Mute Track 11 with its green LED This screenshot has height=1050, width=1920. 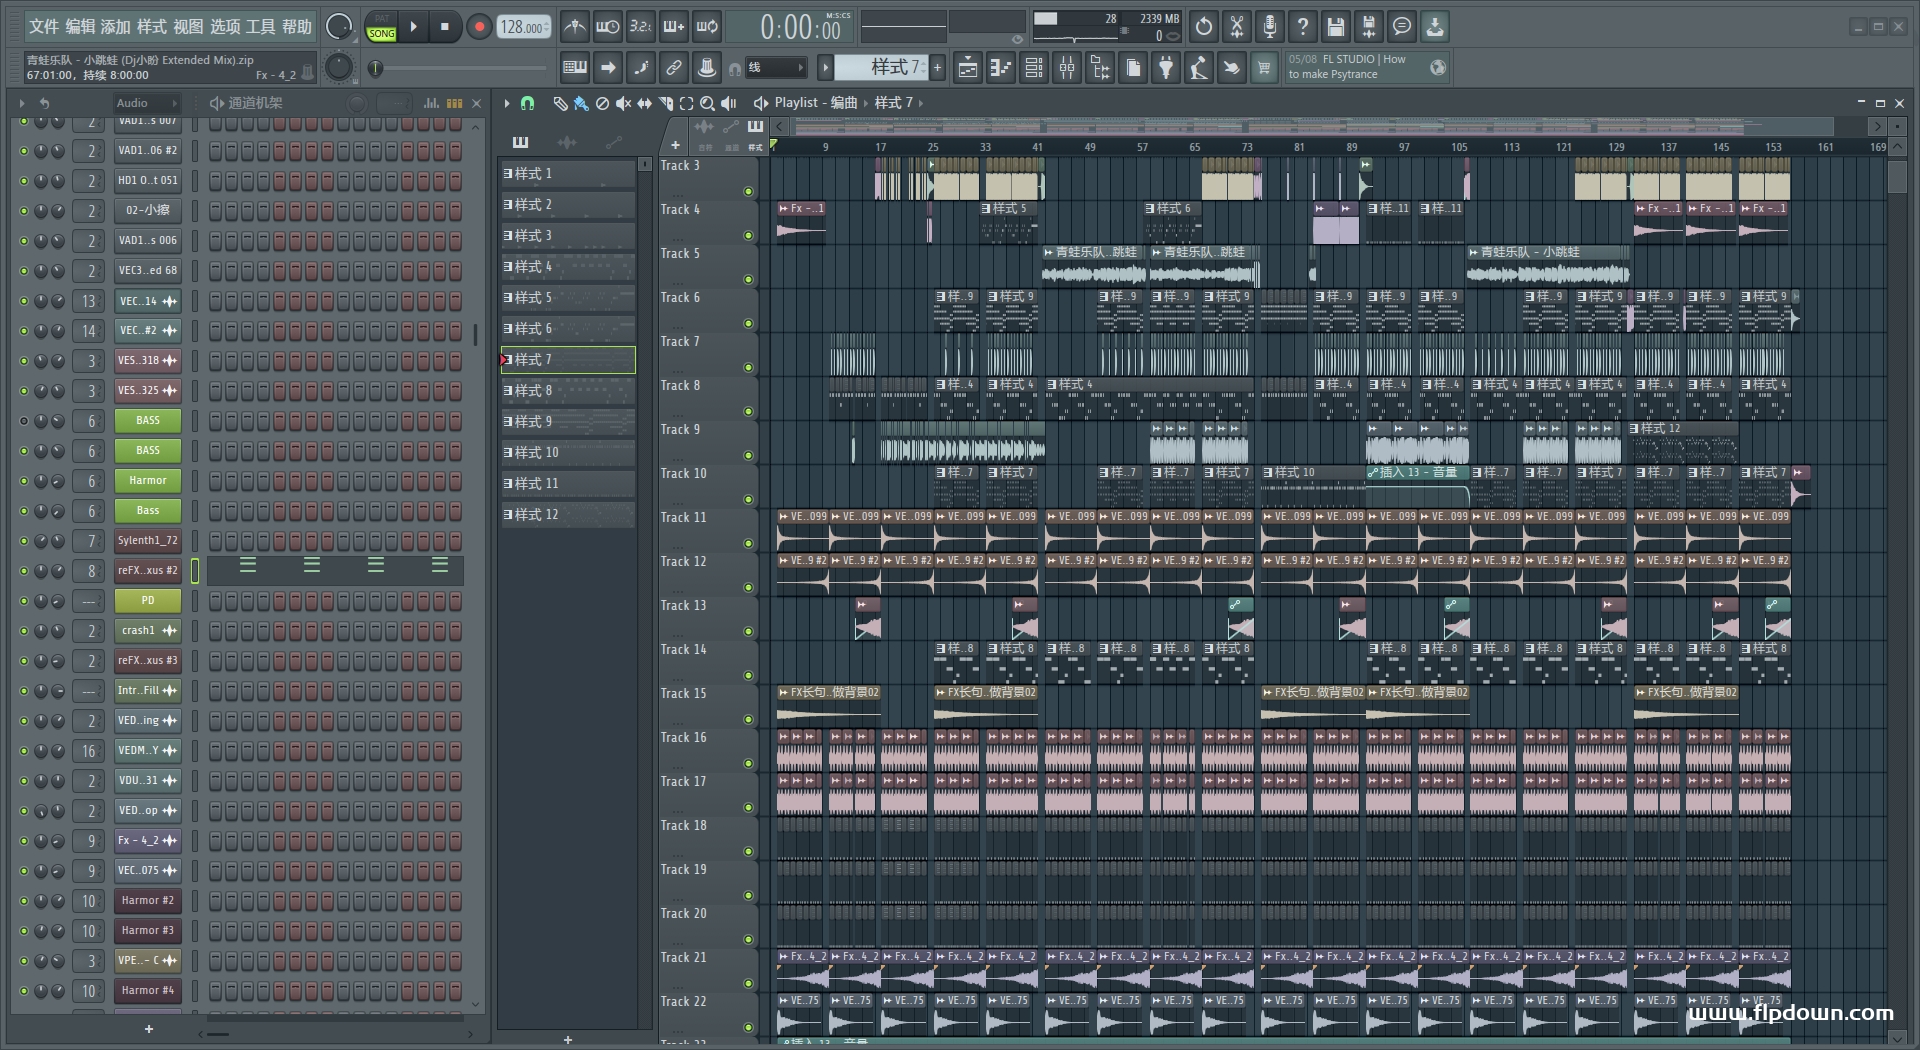[748, 544]
